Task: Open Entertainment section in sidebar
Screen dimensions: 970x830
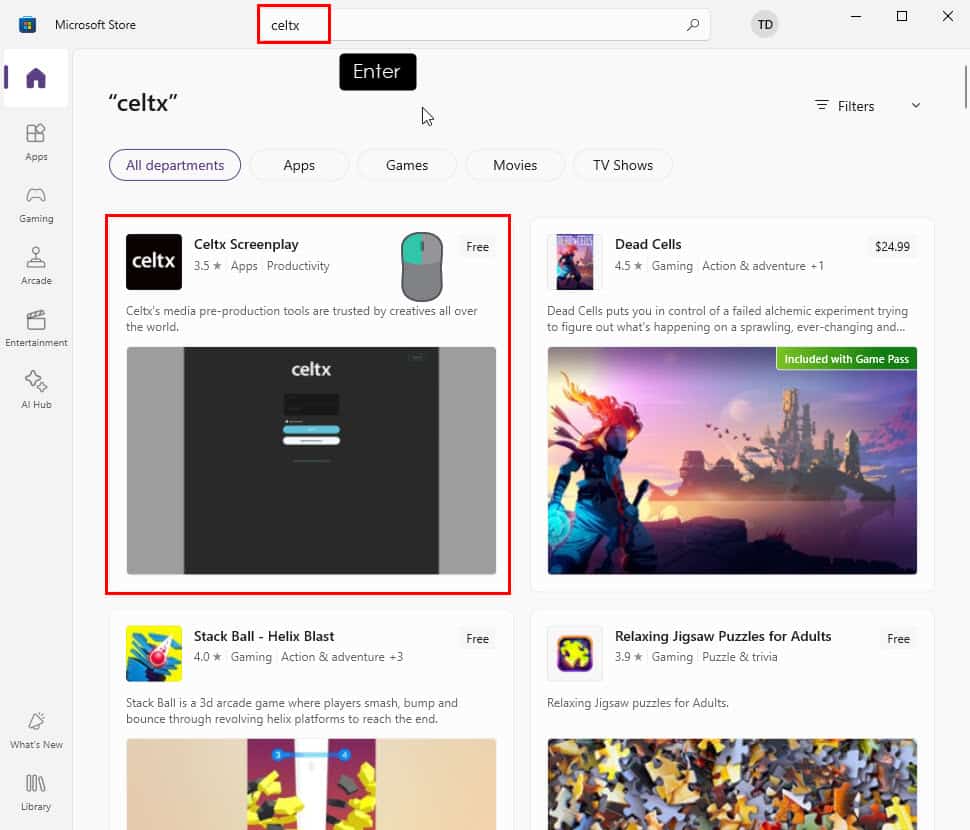Action: point(36,327)
